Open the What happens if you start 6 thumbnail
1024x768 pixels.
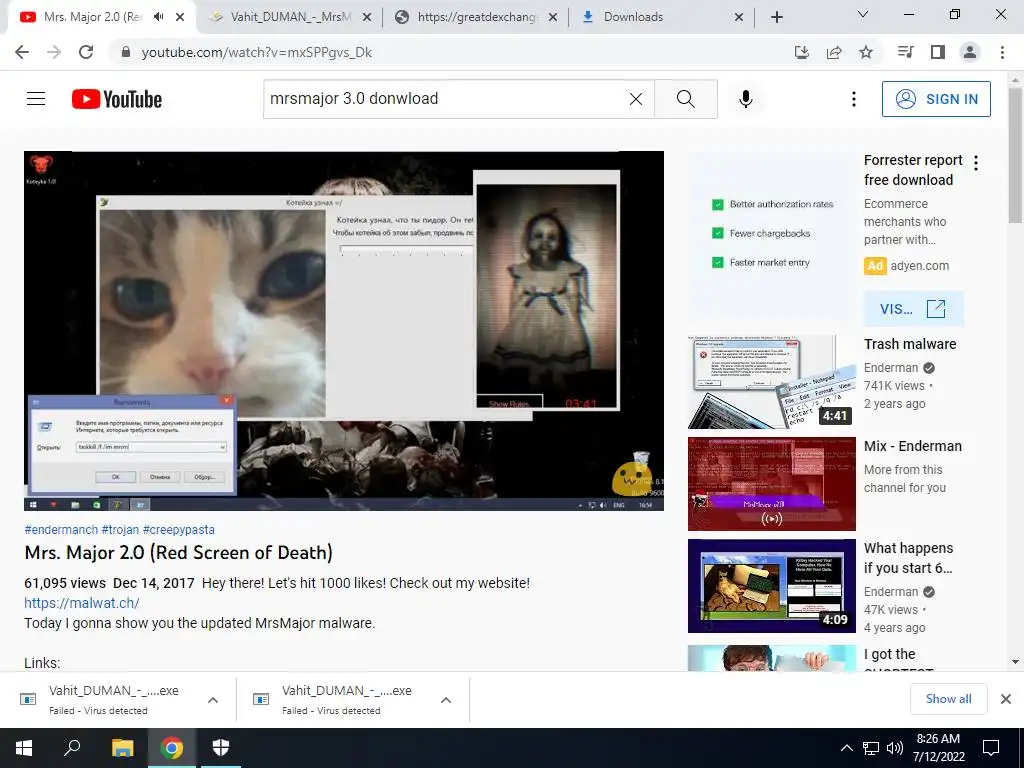771,586
